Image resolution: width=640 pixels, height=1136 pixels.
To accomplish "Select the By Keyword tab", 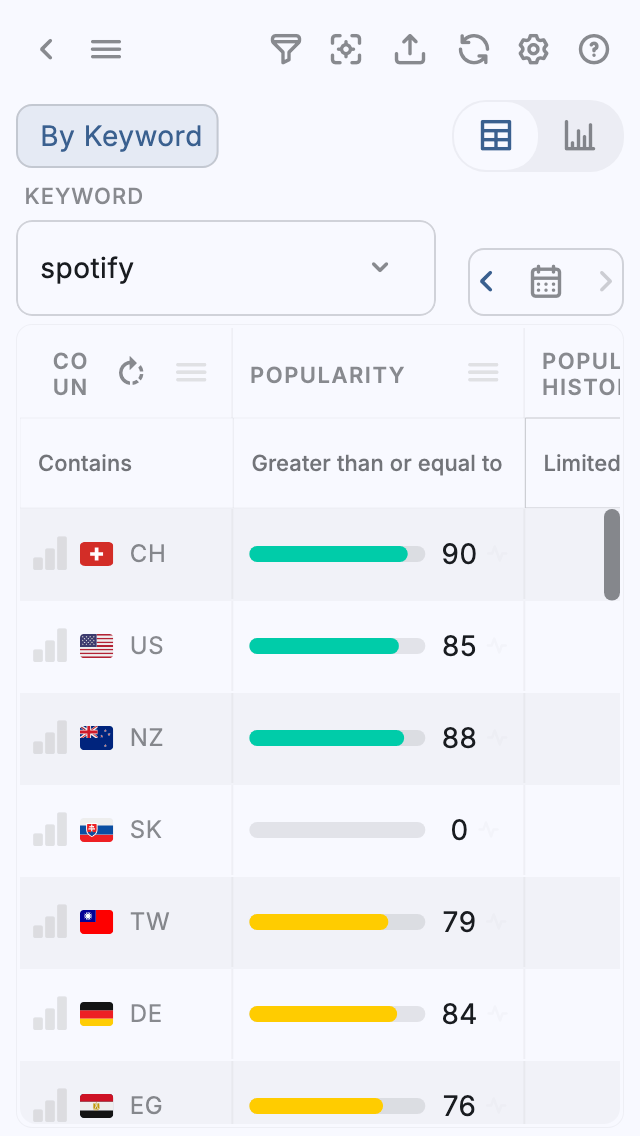I will [117, 136].
